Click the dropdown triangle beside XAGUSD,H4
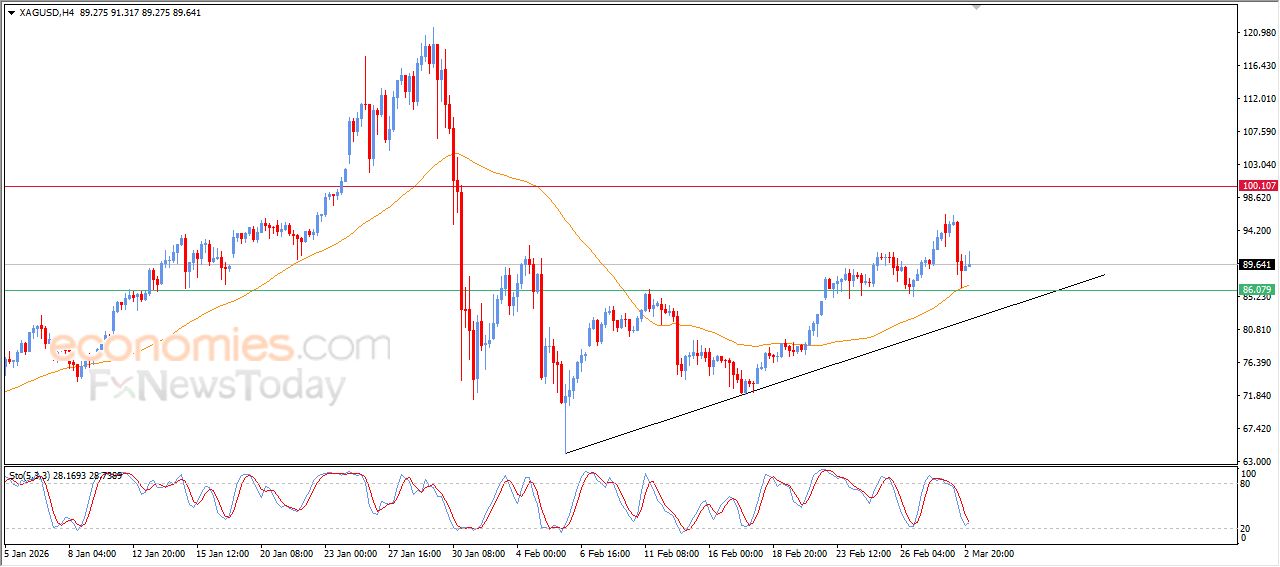1280x567 pixels. tap(11, 13)
